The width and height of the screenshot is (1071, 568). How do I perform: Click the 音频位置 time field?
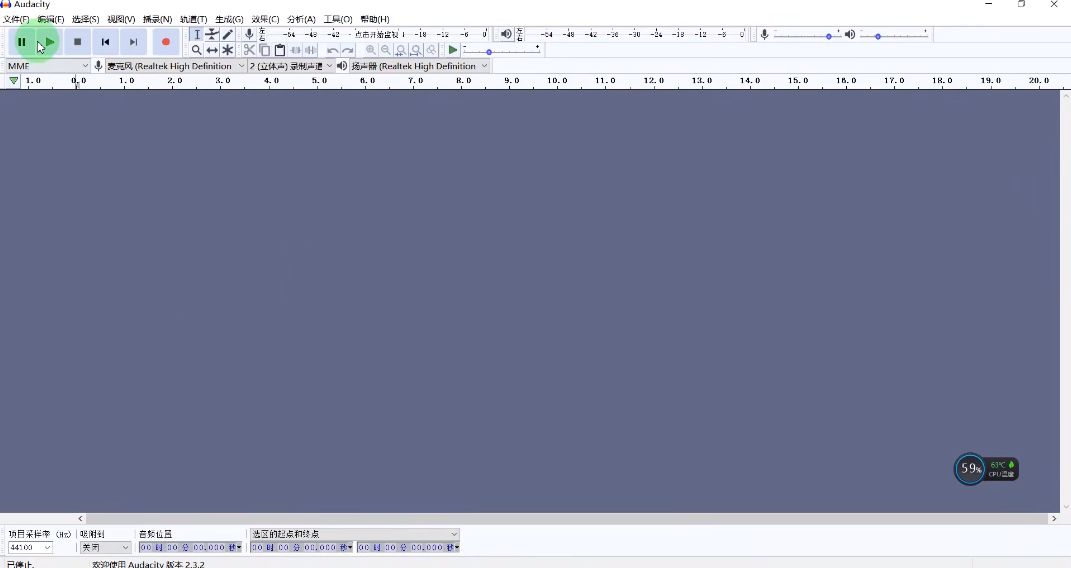tap(191, 548)
